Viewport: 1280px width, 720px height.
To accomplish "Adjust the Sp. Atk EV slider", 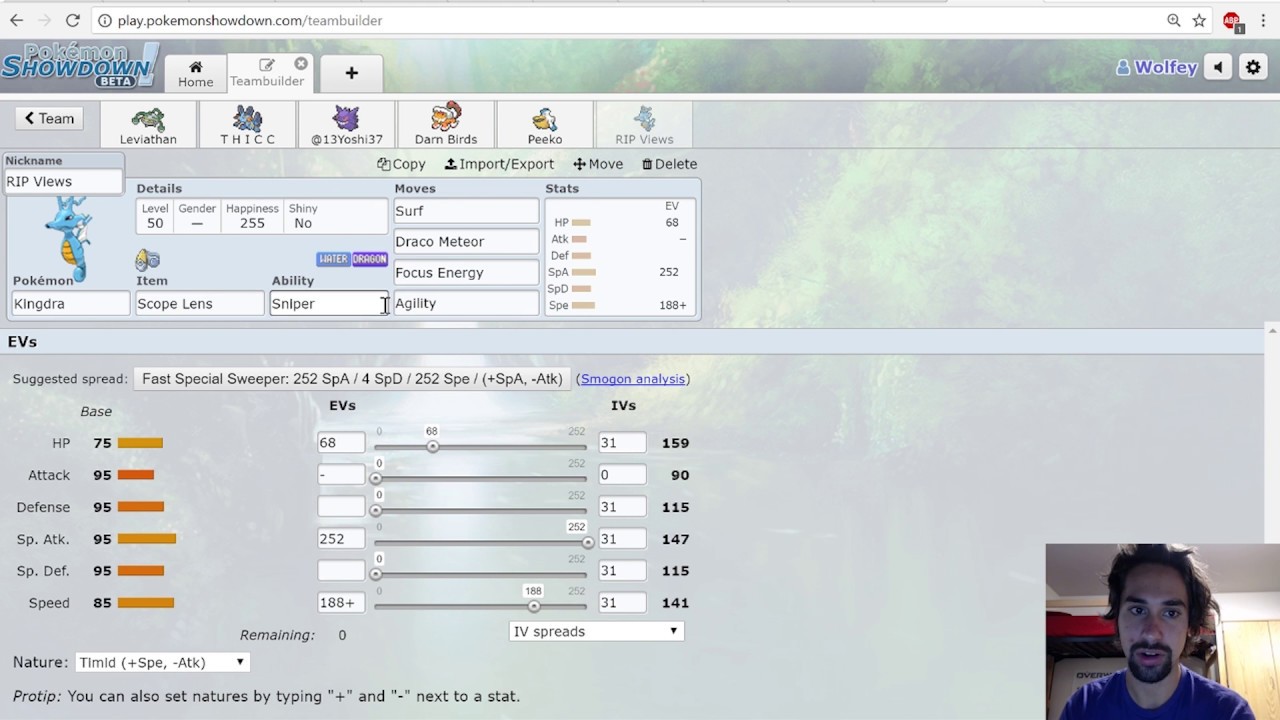I will coord(480,542).
